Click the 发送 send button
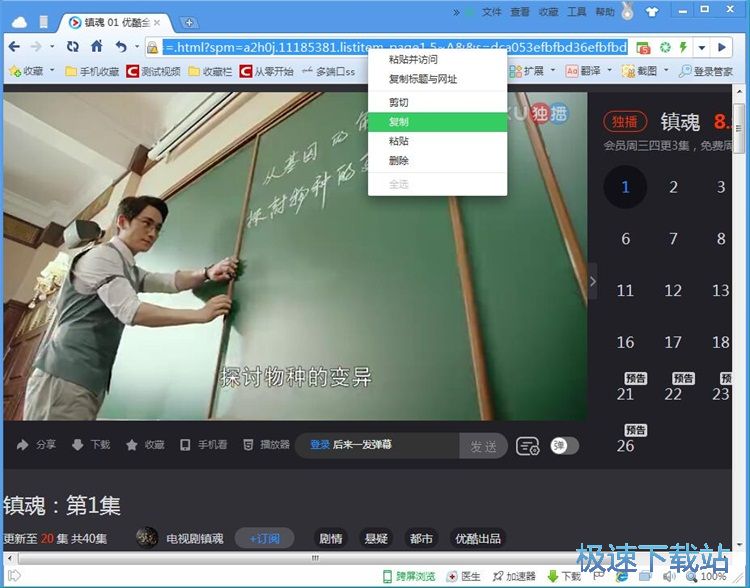 coord(483,446)
